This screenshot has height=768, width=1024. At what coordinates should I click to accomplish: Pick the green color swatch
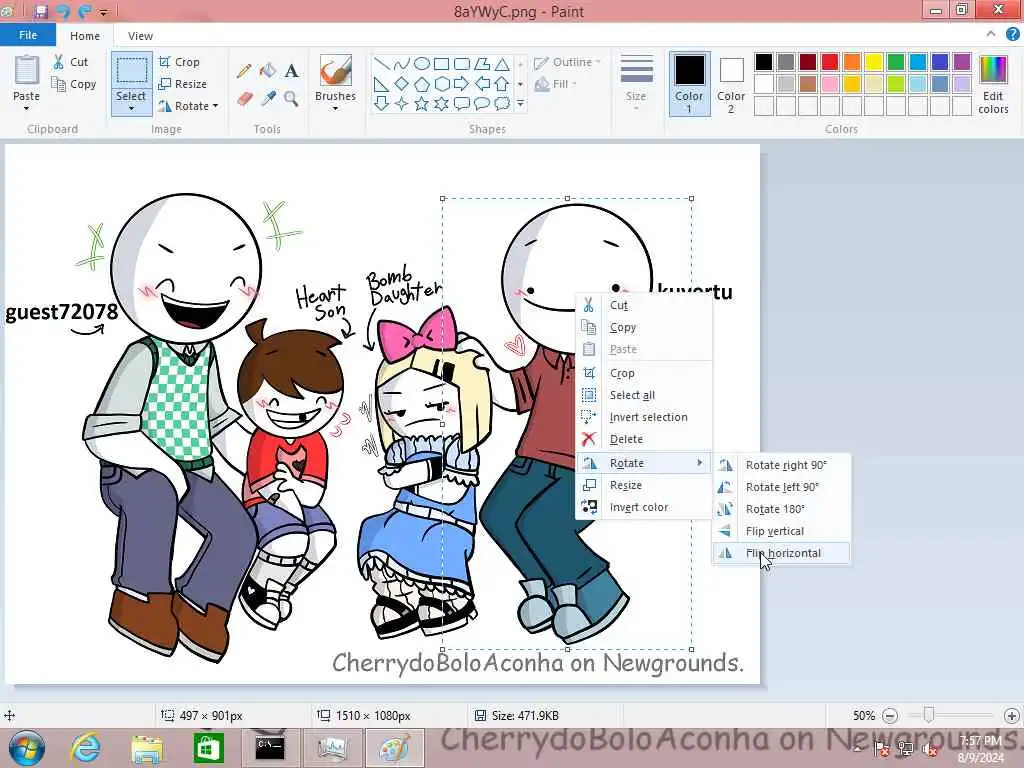point(896,62)
